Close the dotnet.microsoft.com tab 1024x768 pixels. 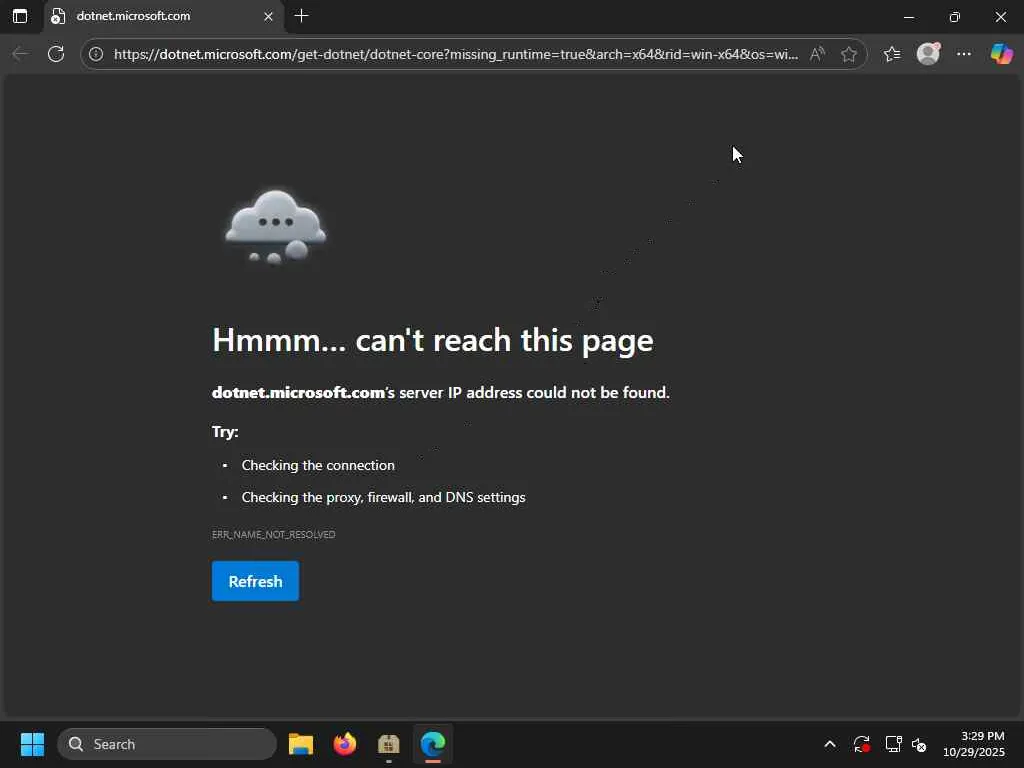pos(268,16)
